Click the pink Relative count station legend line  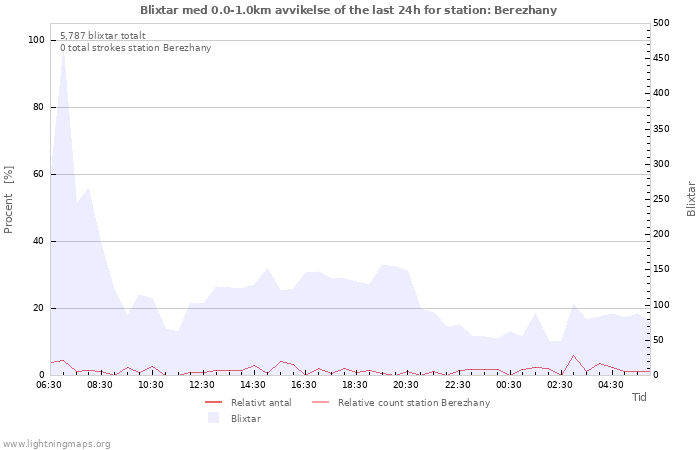point(320,403)
